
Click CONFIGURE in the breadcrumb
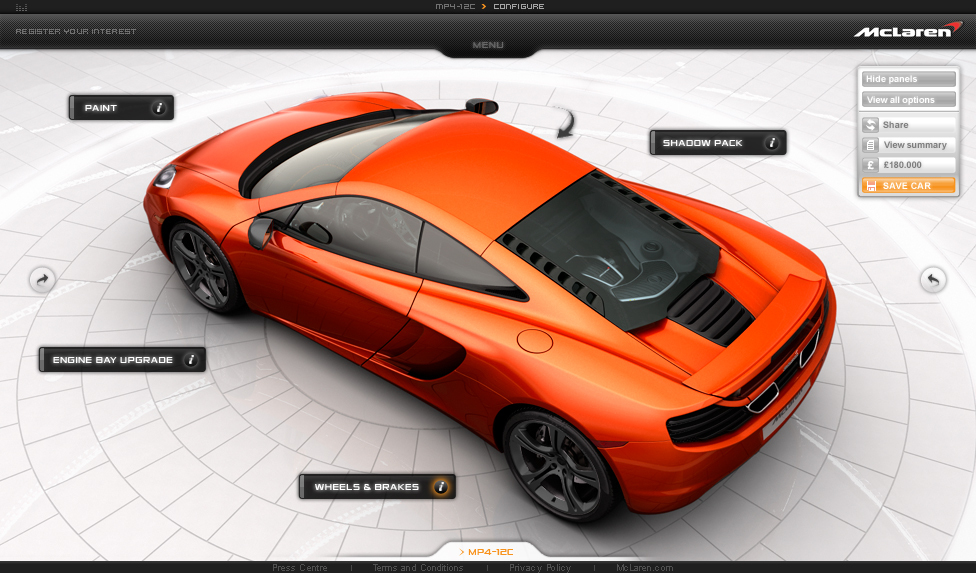(518, 6)
